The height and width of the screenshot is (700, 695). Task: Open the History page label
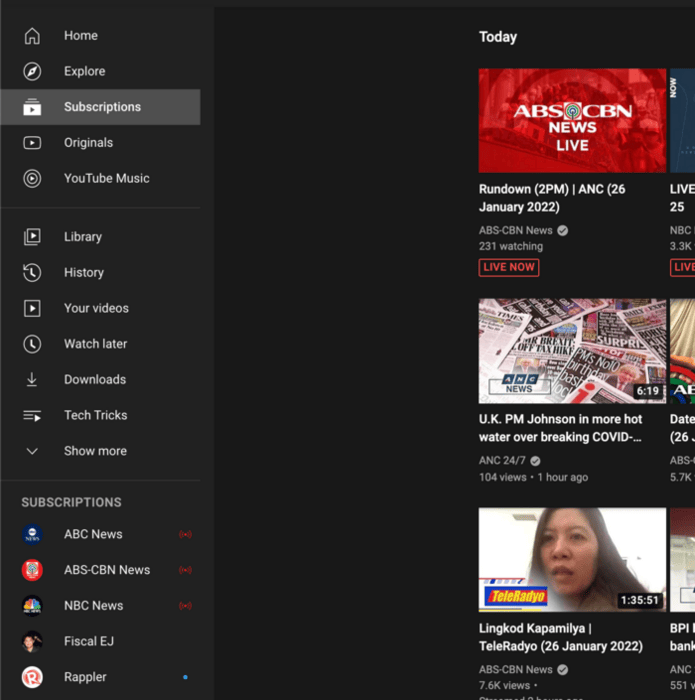(84, 272)
